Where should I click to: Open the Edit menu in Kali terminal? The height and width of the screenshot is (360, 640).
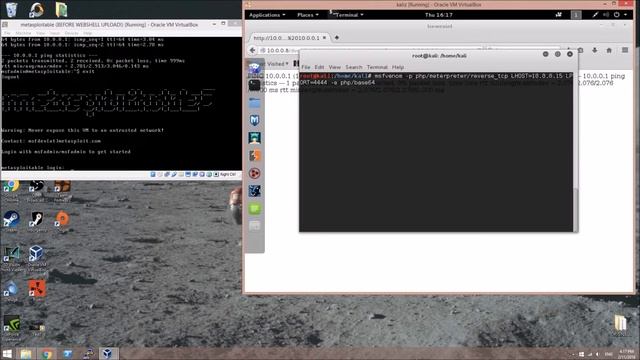319,67
